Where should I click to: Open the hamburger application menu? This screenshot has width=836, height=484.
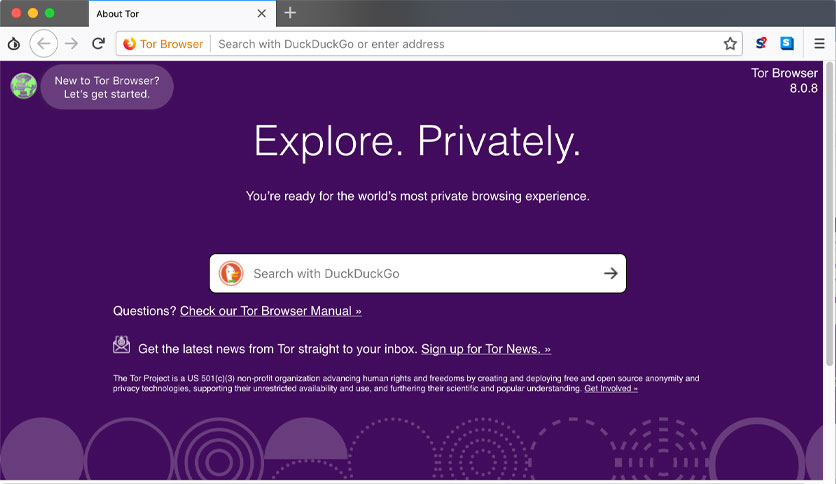coord(819,44)
